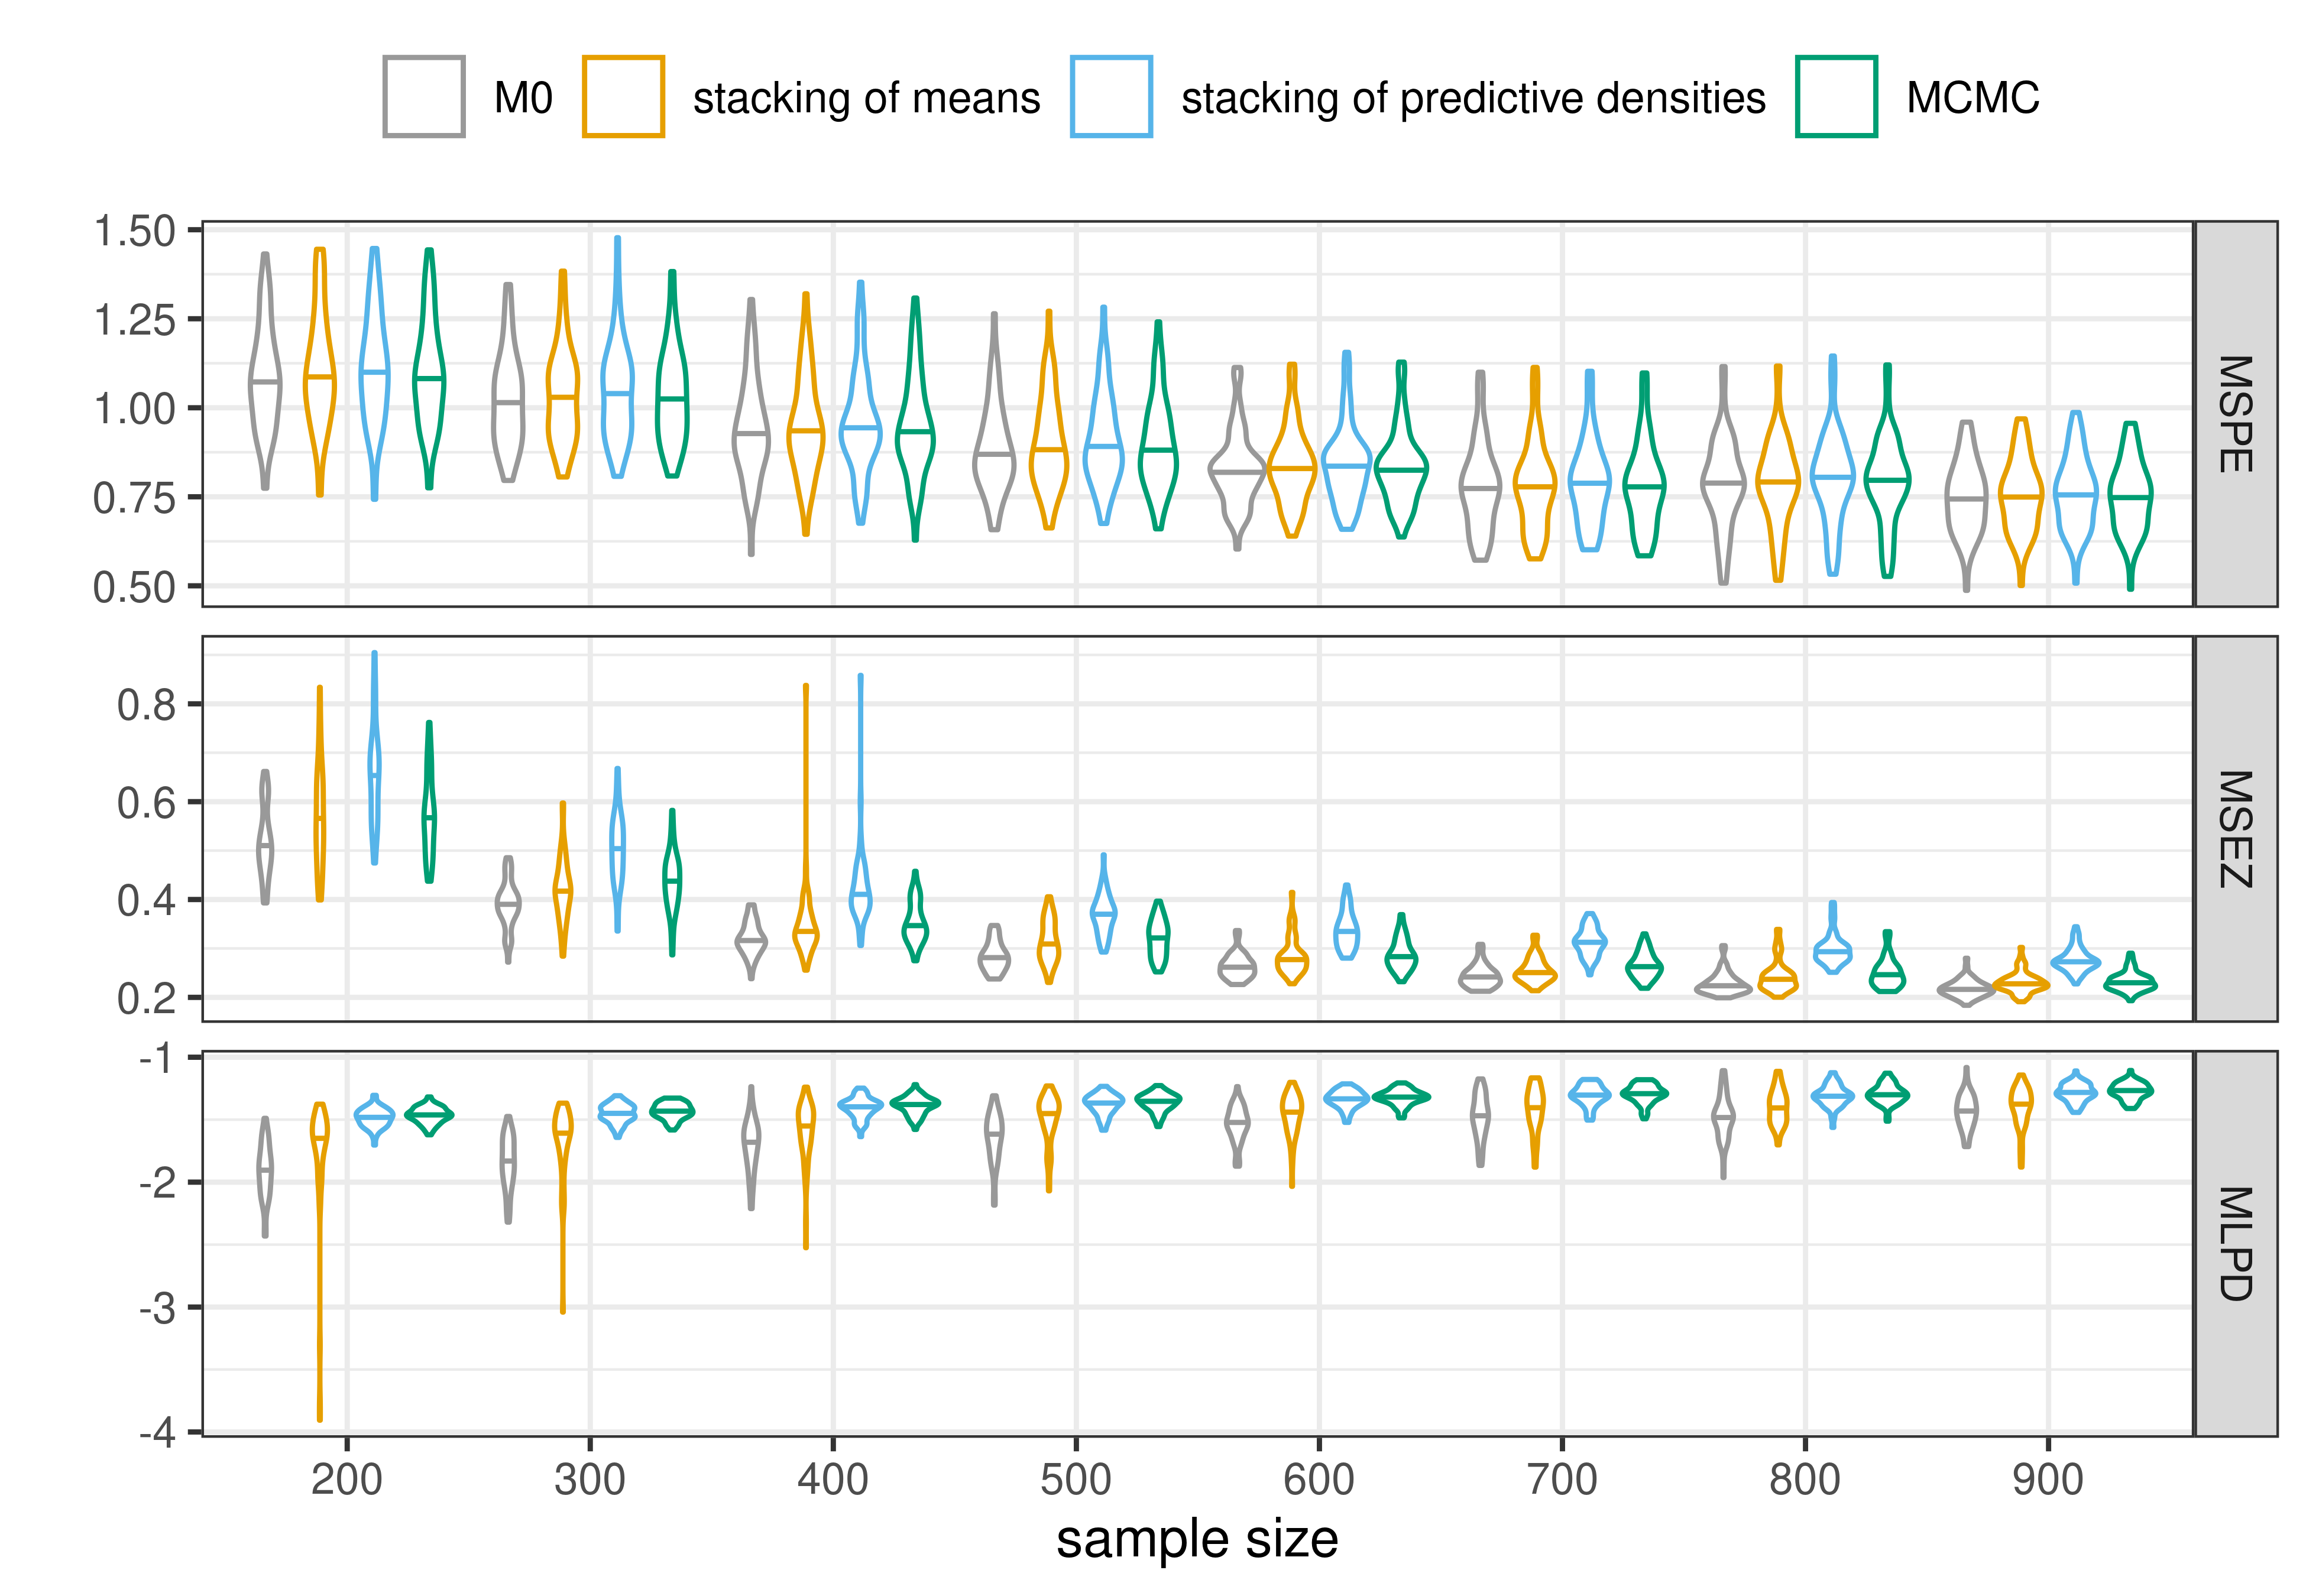
Task: Click the 1.50 tick label on MSPE axis
Action: click(x=134, y=231)
